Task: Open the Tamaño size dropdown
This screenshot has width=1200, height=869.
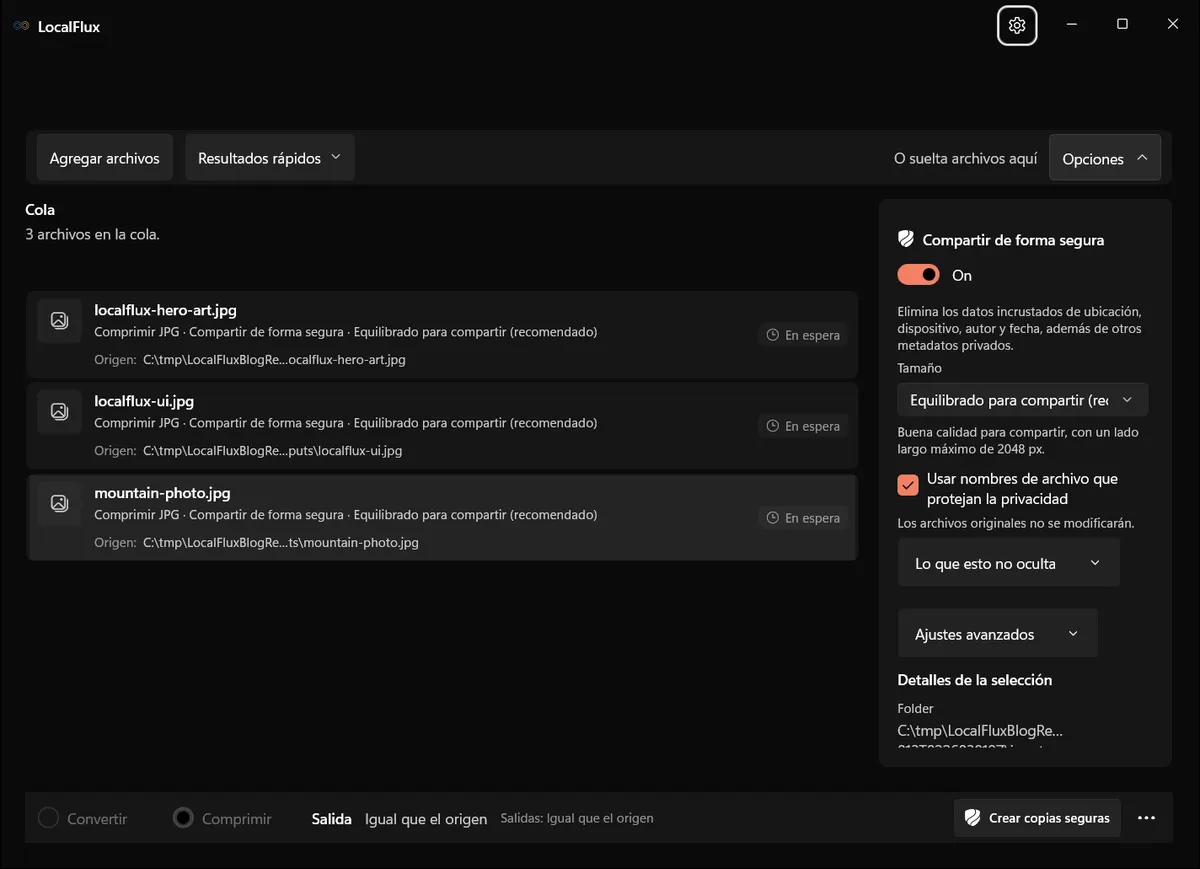Action: [1022, 400]
